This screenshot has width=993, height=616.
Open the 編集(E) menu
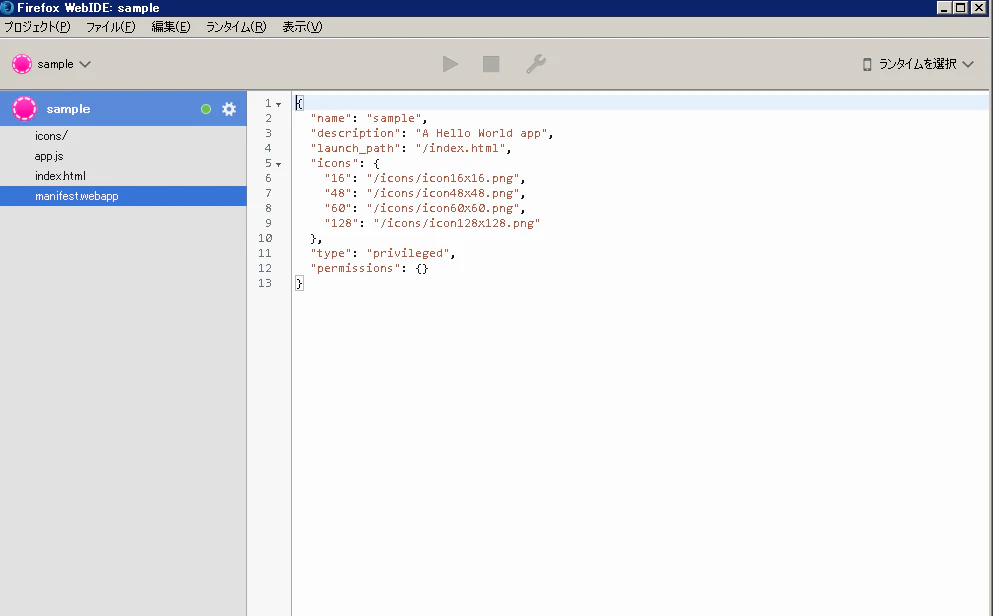170,27
